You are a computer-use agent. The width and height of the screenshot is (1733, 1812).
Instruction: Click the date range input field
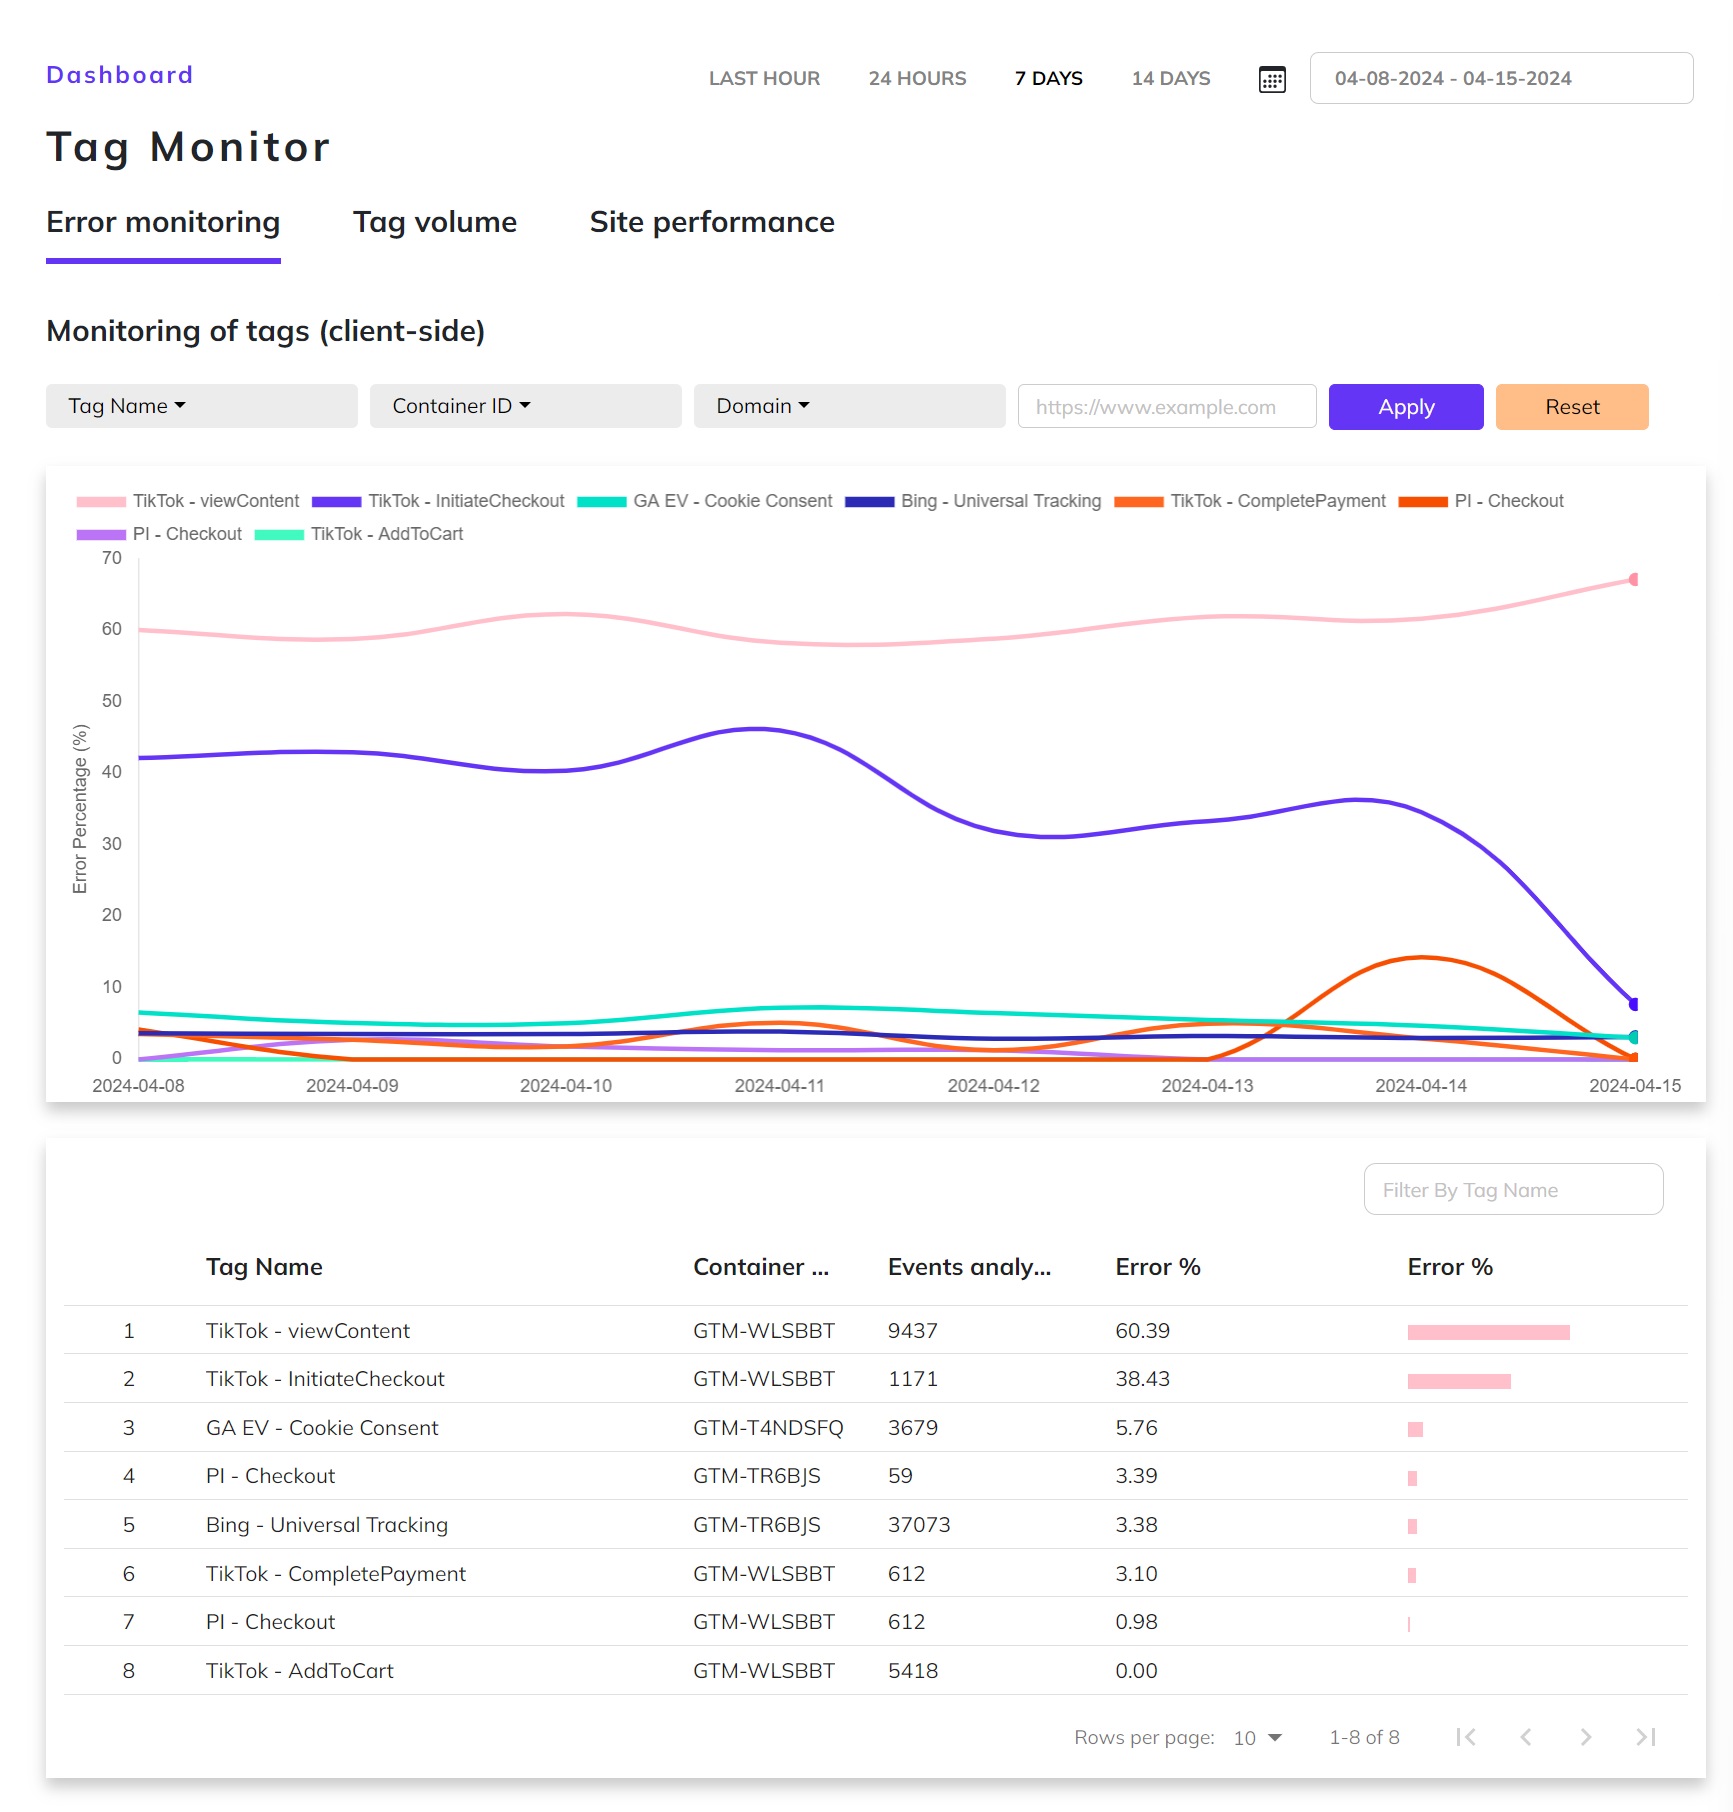(1501, 78)
